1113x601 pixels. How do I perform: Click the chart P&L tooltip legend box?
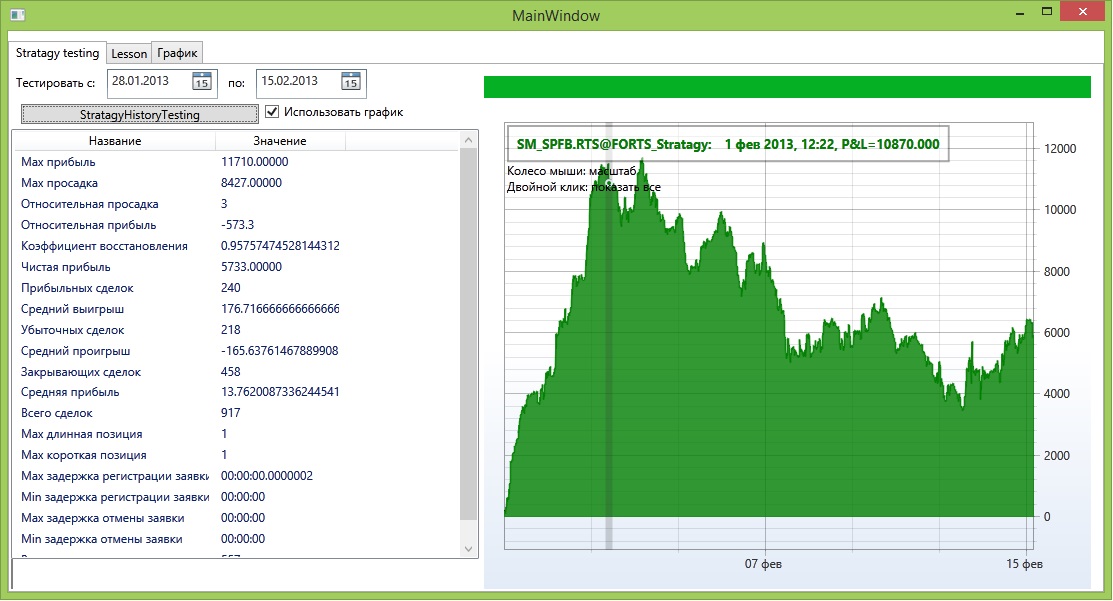pyautogui.click(x=727, y=145)
